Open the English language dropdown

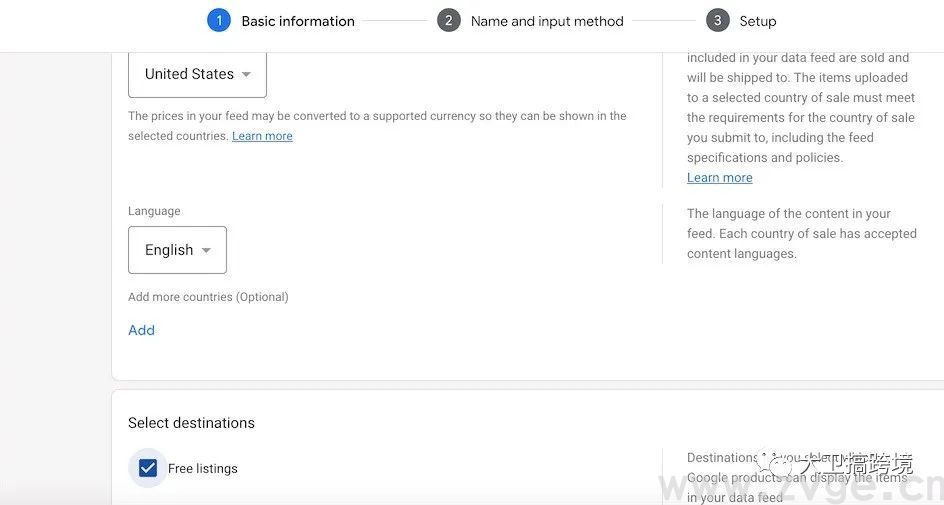[177, 250]
